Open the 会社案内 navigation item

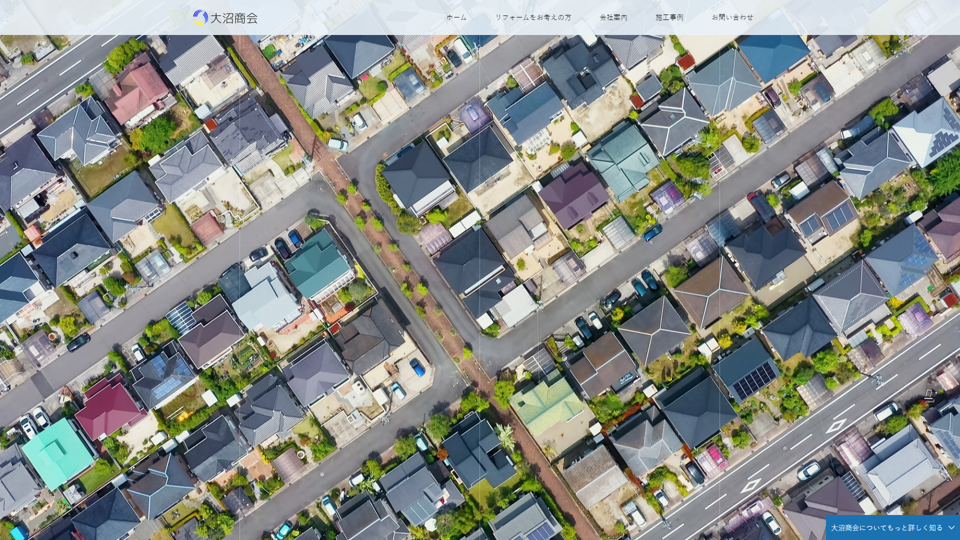613,17
